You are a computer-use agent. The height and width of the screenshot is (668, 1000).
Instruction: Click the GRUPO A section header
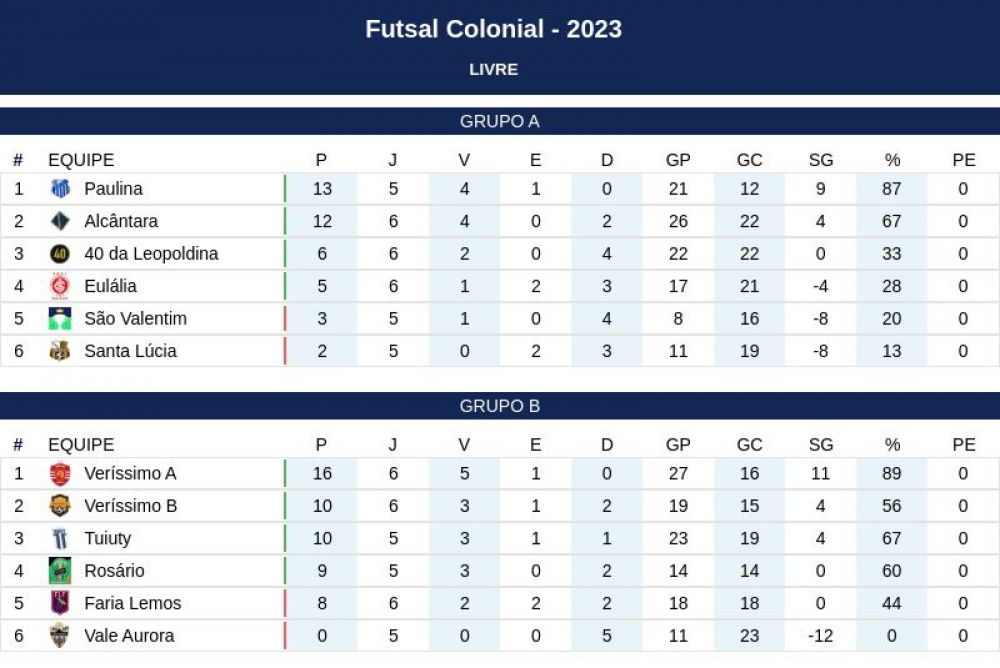[x=500, y=121]
